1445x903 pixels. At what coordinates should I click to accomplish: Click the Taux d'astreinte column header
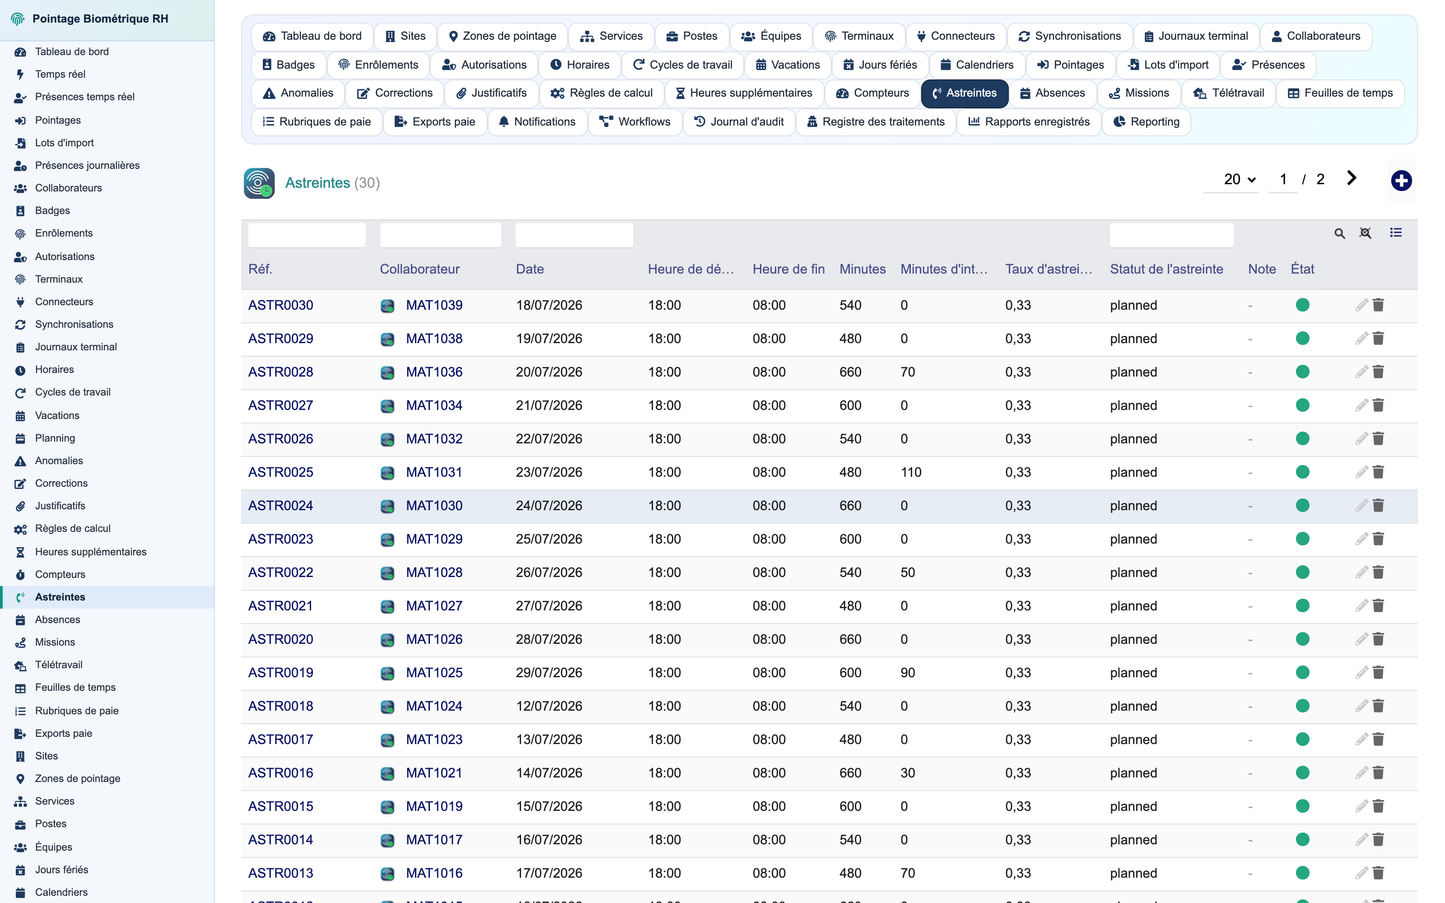[1049, 269]
